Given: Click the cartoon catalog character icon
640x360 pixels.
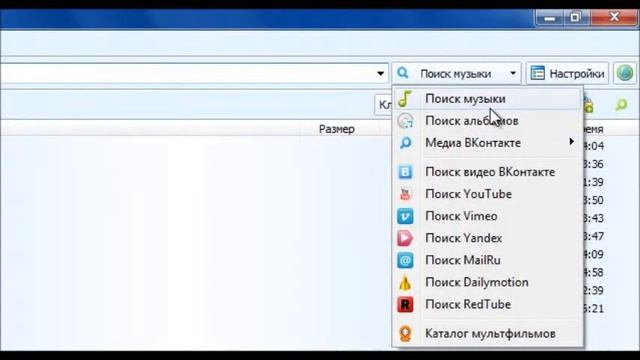Looking at the screenshot, I should (405, 333).
